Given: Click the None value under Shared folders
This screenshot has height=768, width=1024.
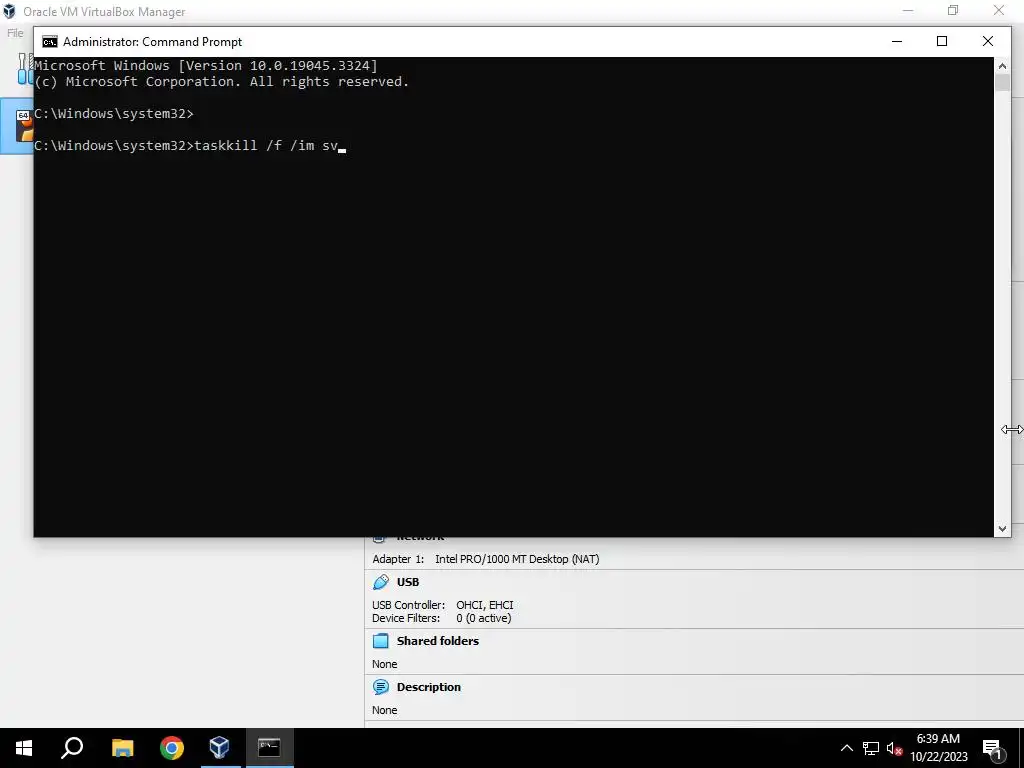Looking at the screenshot, I should (385, 664).
